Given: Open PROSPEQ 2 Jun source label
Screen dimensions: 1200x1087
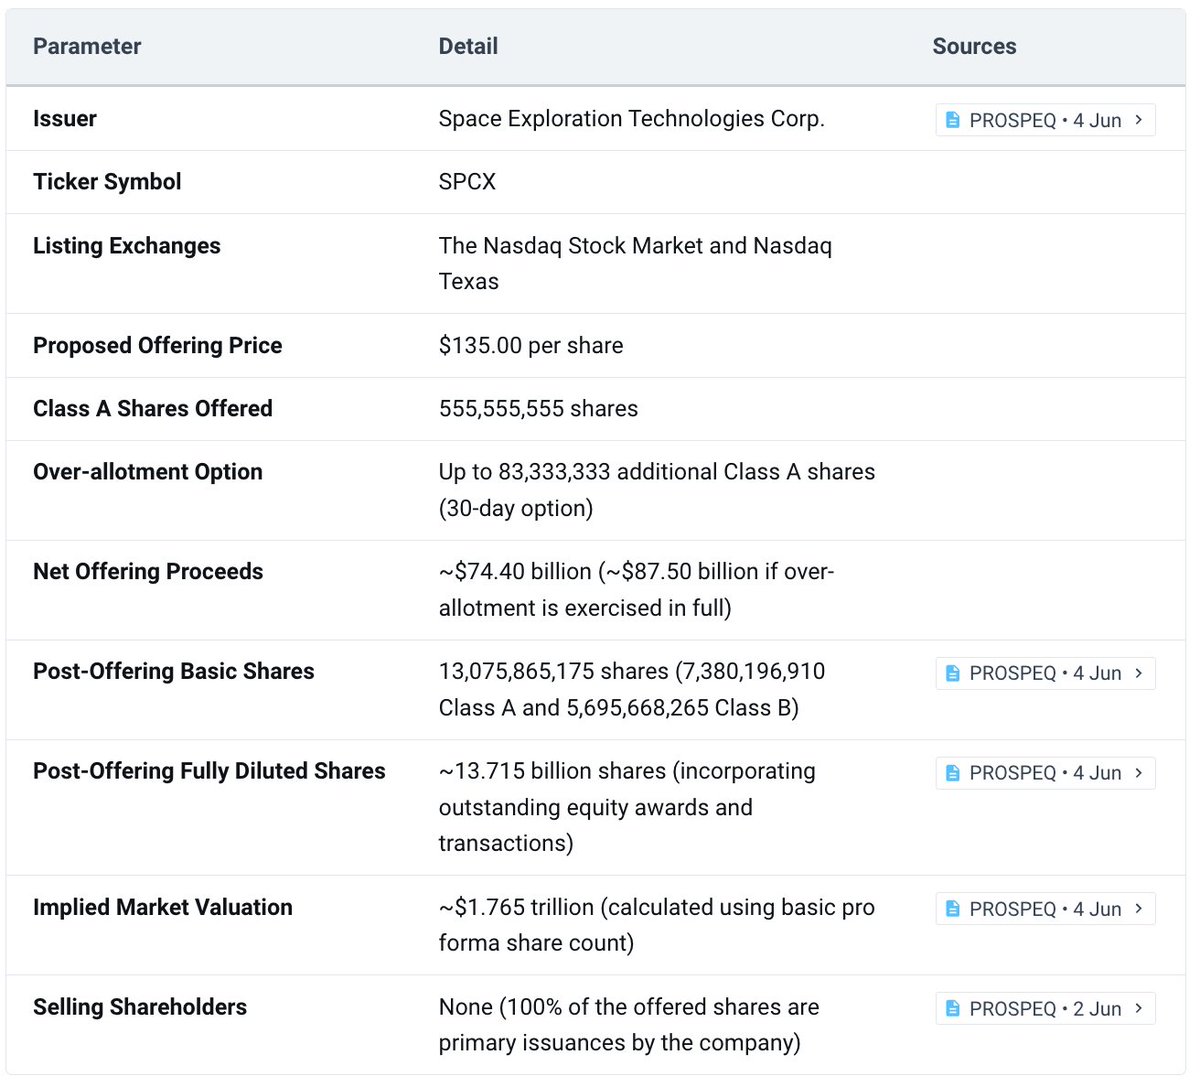Looking at the screenshot, I should (x=1045, y=1009).
